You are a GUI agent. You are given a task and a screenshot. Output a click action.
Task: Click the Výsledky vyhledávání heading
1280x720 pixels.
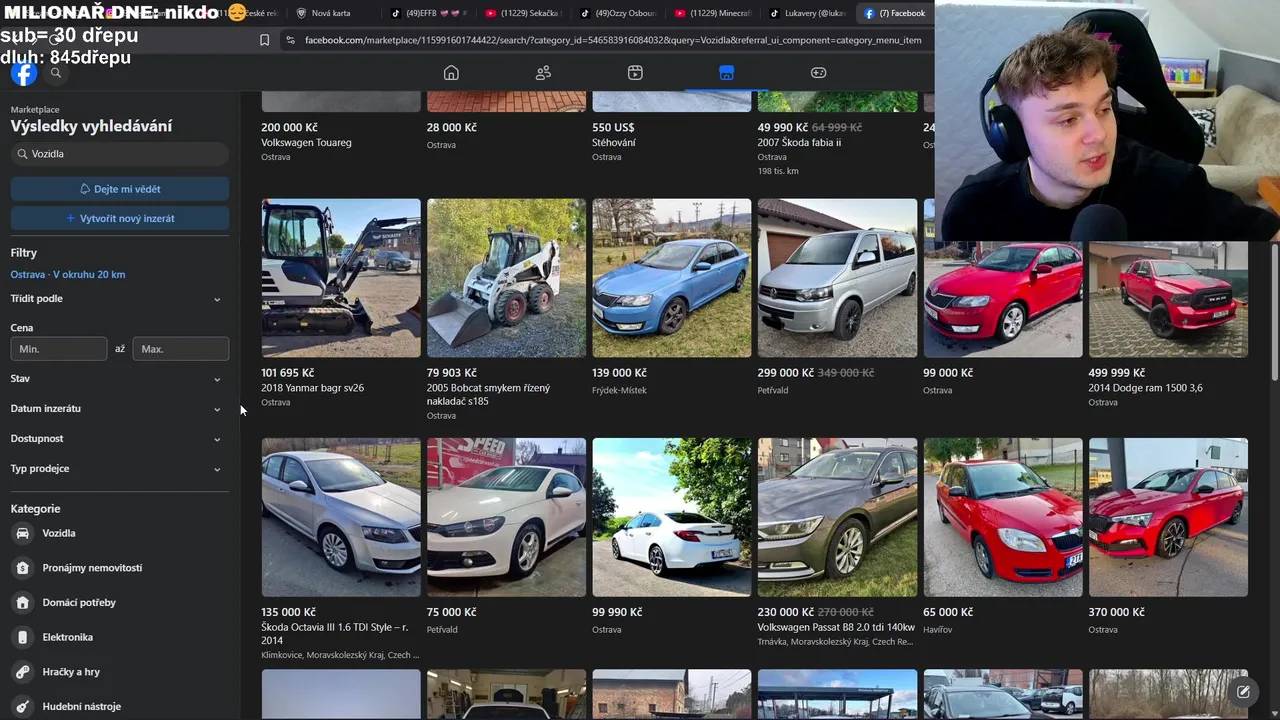pos(91,126)
